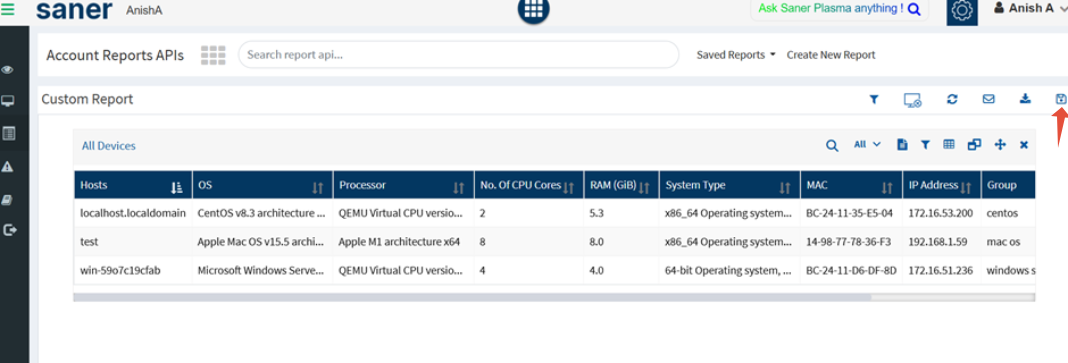Email the custom report via envelope icon

click(988, 99)
